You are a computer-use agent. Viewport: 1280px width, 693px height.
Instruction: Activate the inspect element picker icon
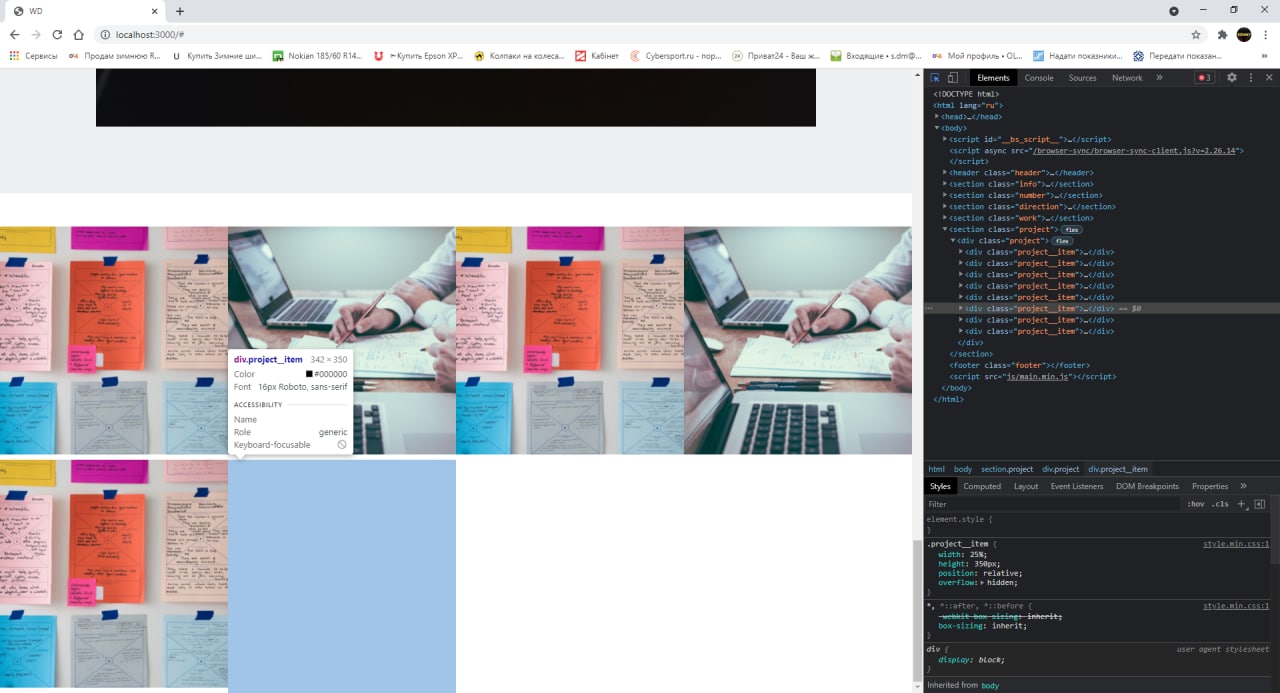(x=935, y=77)
